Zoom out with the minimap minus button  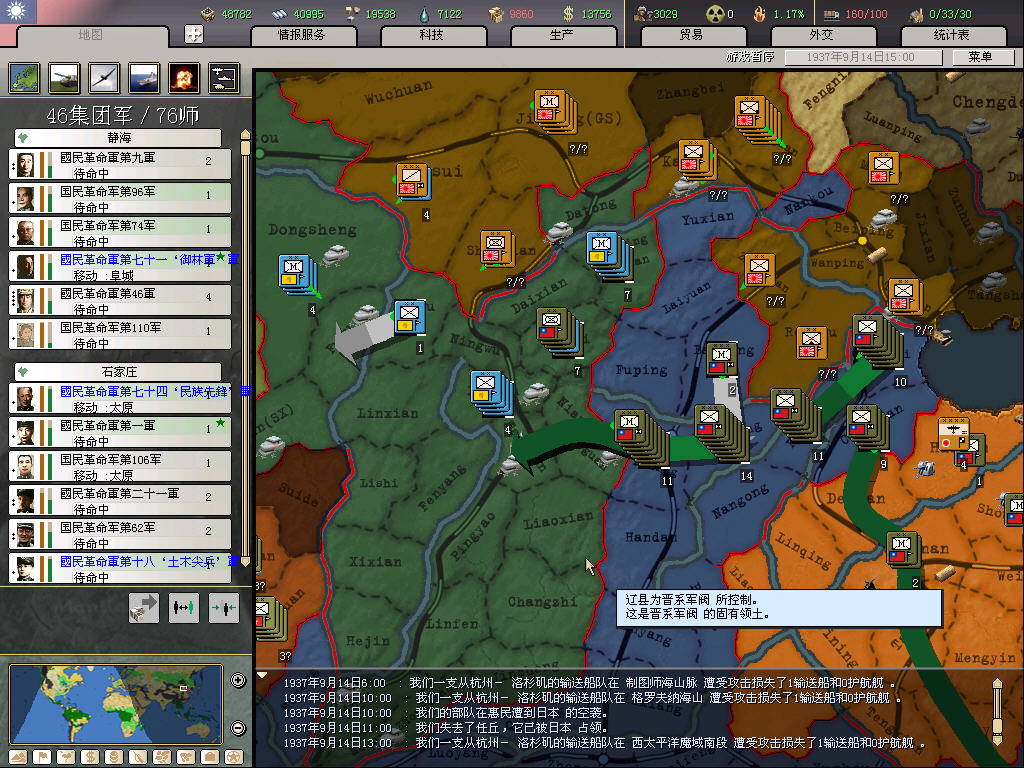click(238, 728)
